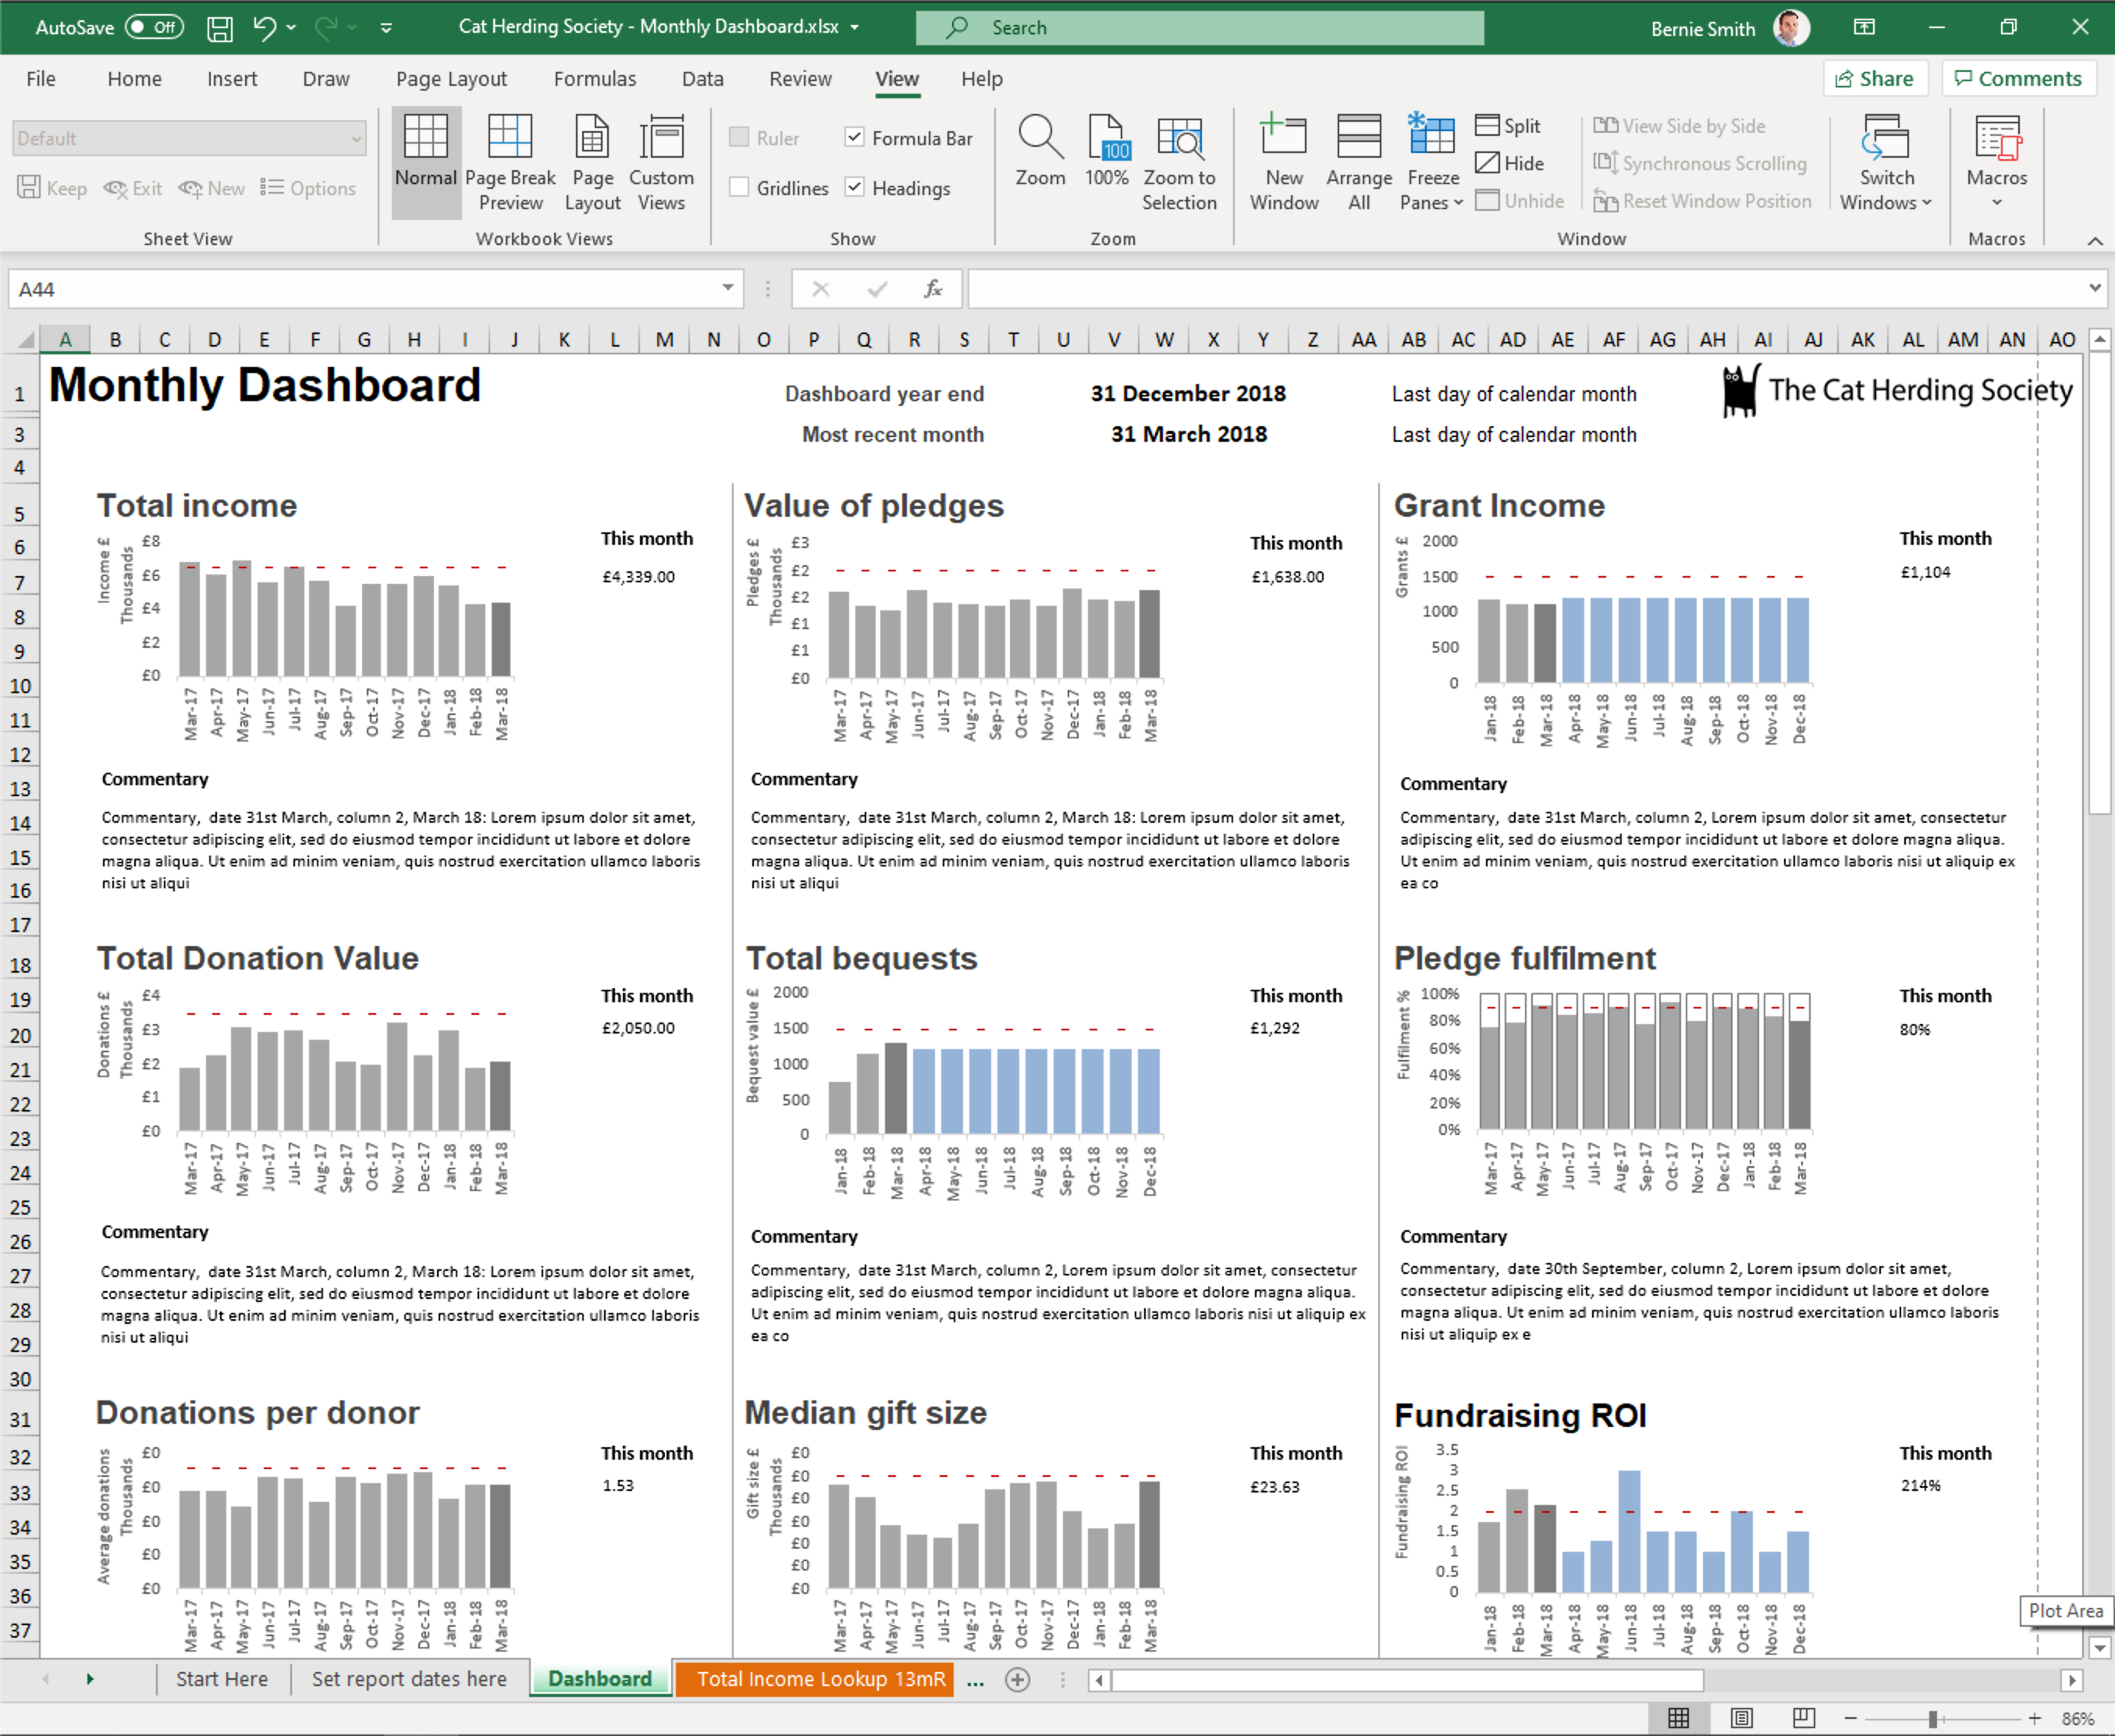Select Normal view icon in status bar
The height and width of the screenshot is (1736, 2115).
pos(1678,1718)
